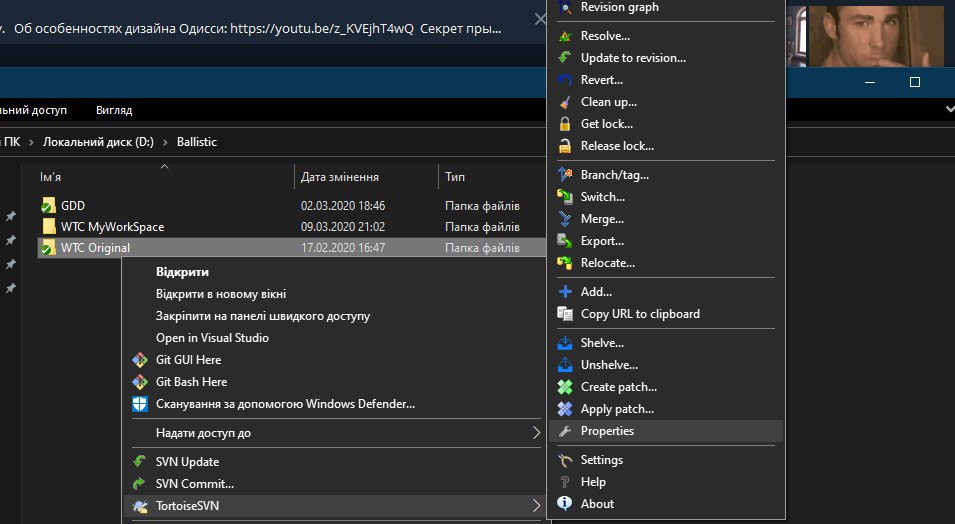Select the GDD folder name
The height and width of the screenshot is (524, 955).
pos(73,206)
